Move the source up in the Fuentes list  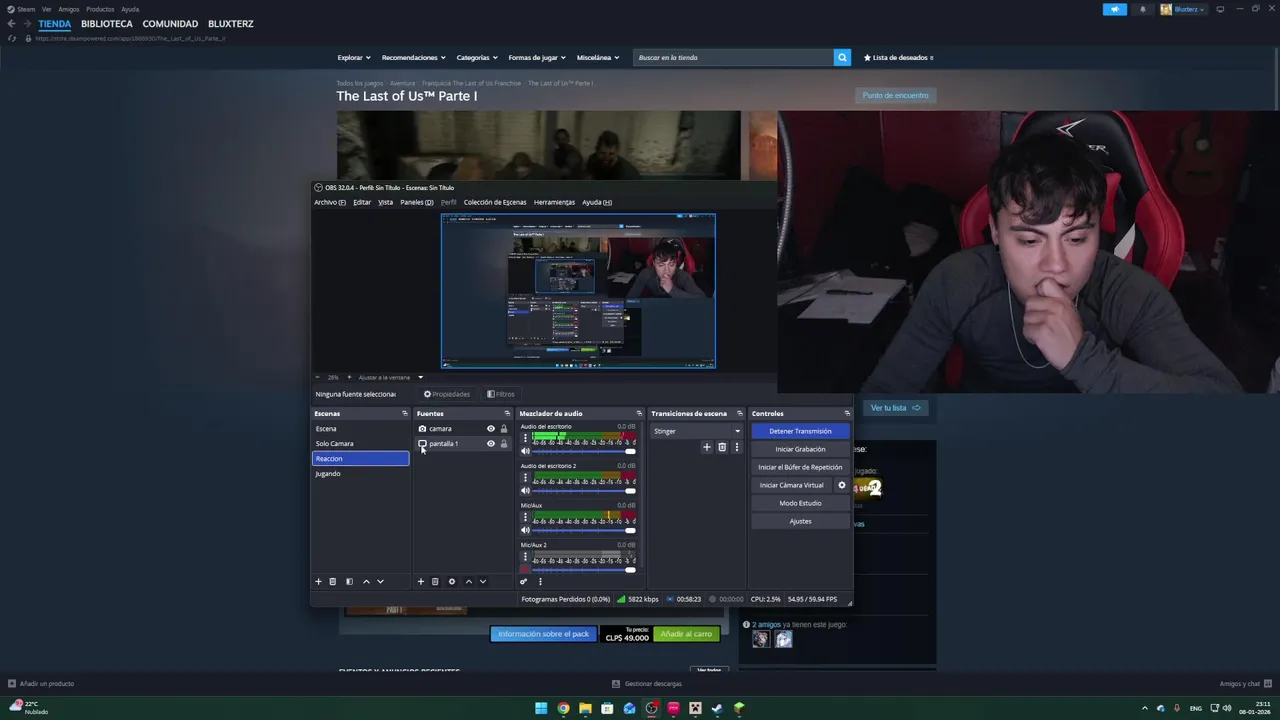(468, 582)
